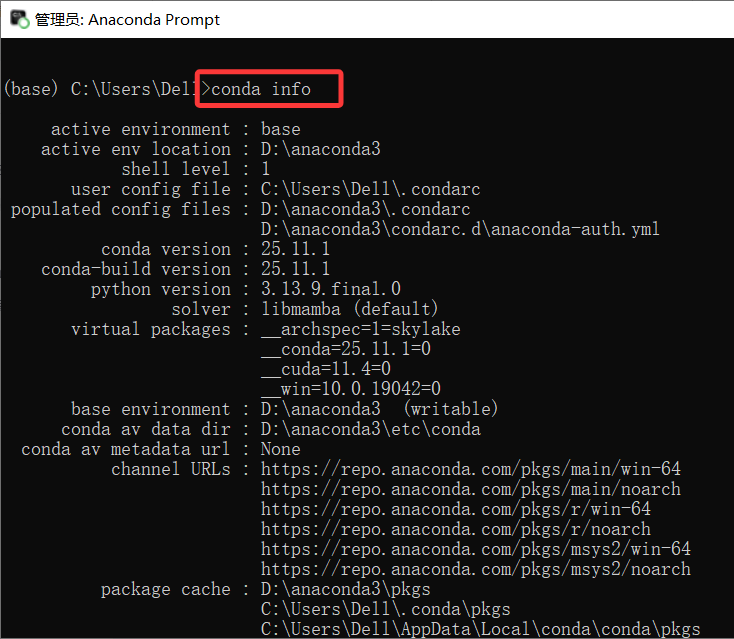This screenshot has height=639, width=734.
Task: Click the 'user config file' label
Action: pyautogui.click(x=151, y=190)
